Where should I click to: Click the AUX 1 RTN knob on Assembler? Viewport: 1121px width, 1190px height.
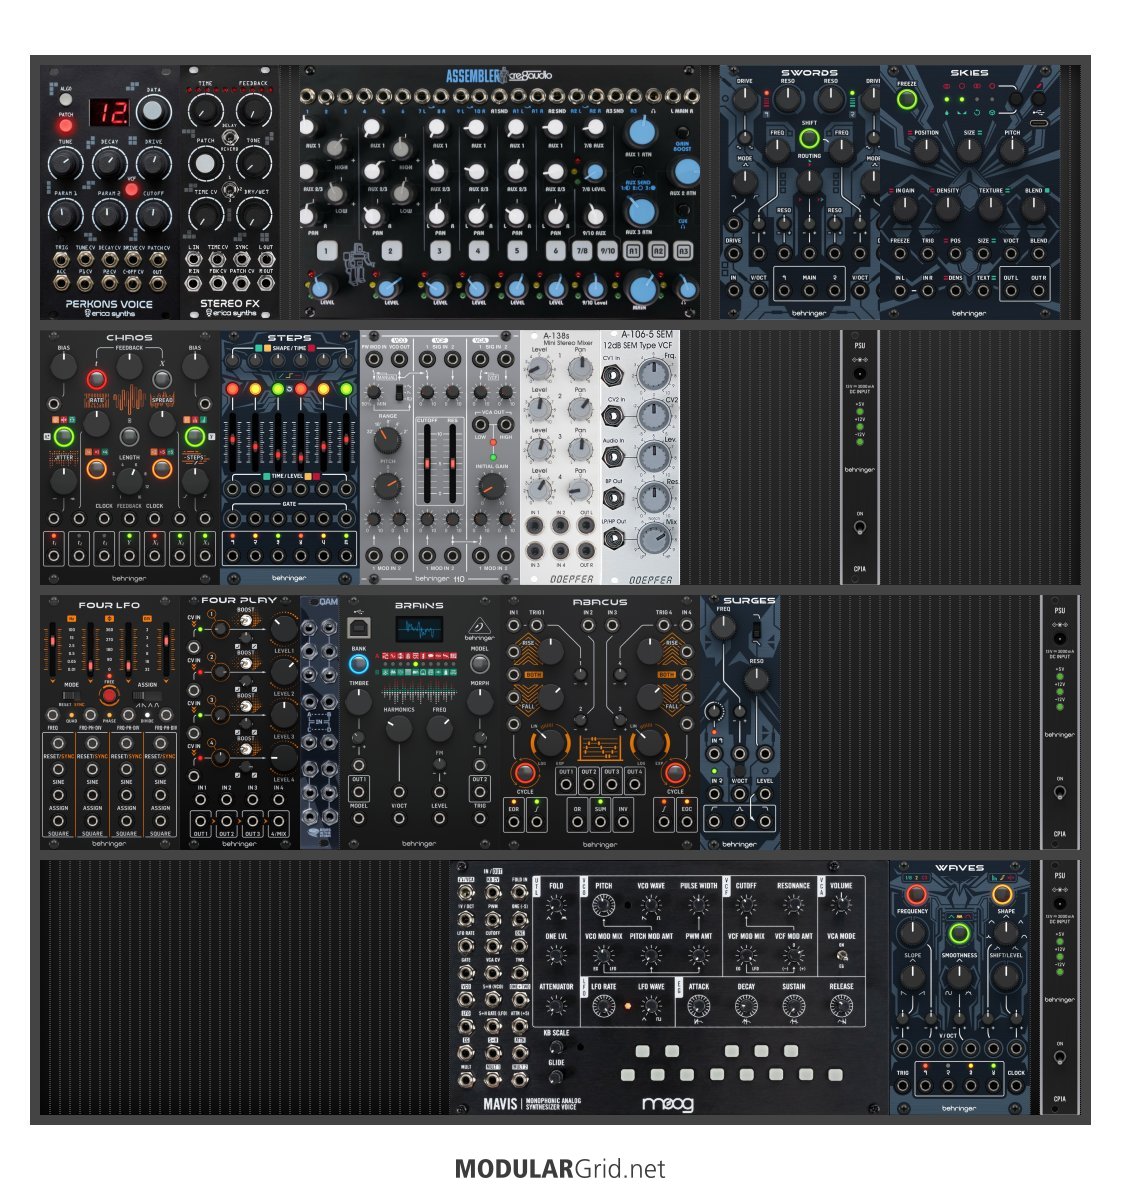[642, 132]
